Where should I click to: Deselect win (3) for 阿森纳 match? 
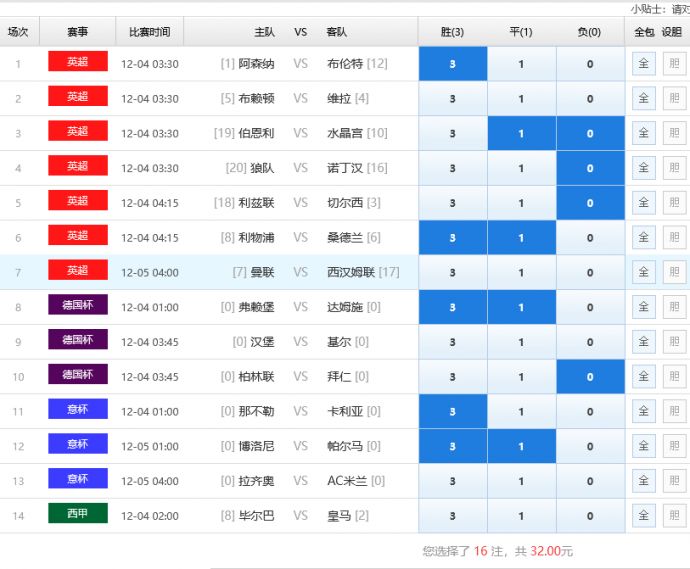pos(452,64)
